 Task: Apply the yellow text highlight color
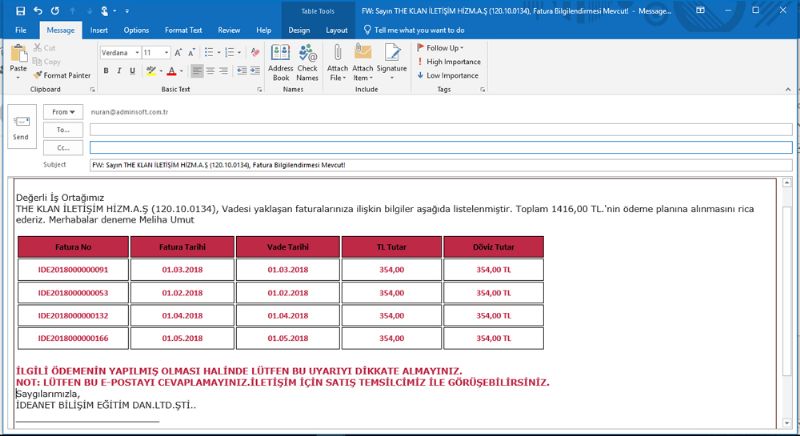pyautogui.click(x=151, y=71)
